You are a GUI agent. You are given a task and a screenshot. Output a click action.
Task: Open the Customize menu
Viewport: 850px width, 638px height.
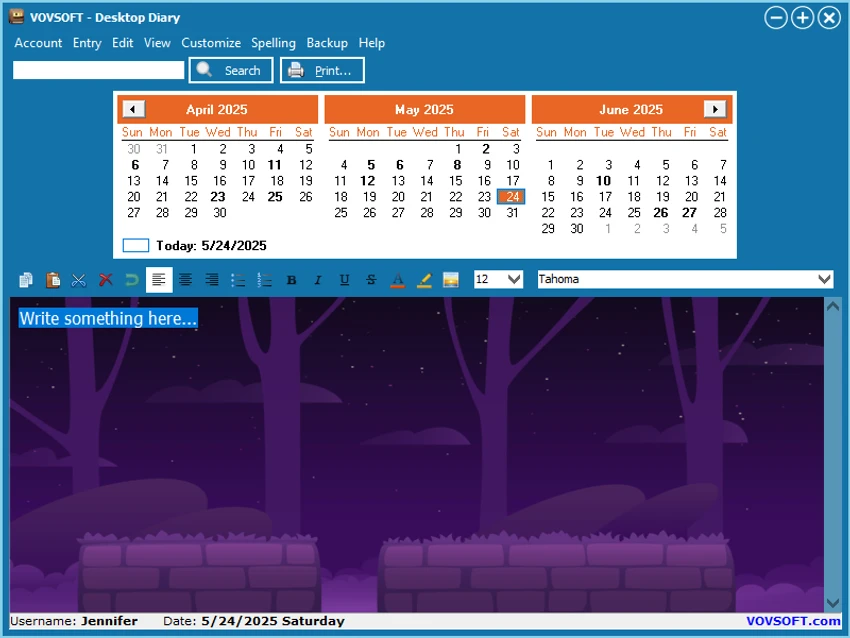click(x=211, y=43)
